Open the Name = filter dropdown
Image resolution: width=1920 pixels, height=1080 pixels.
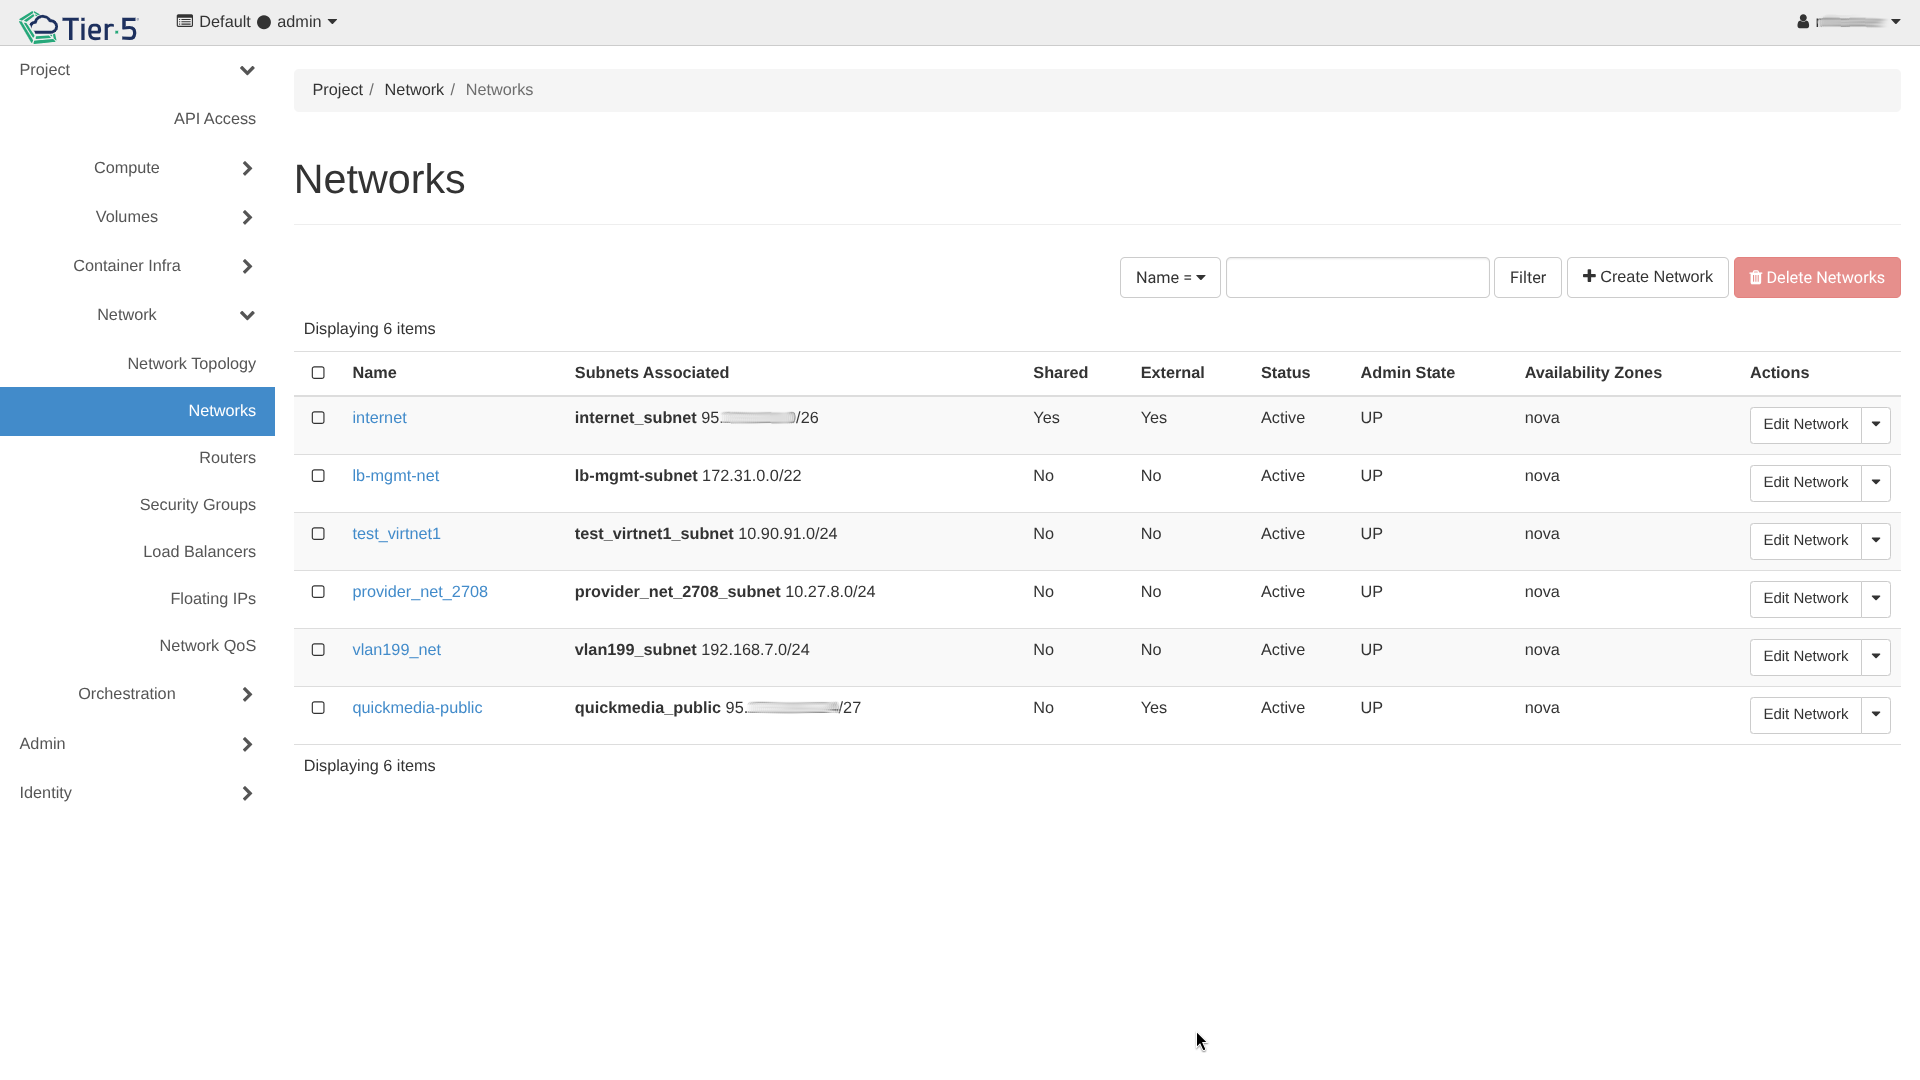[x=1170, y=278]
